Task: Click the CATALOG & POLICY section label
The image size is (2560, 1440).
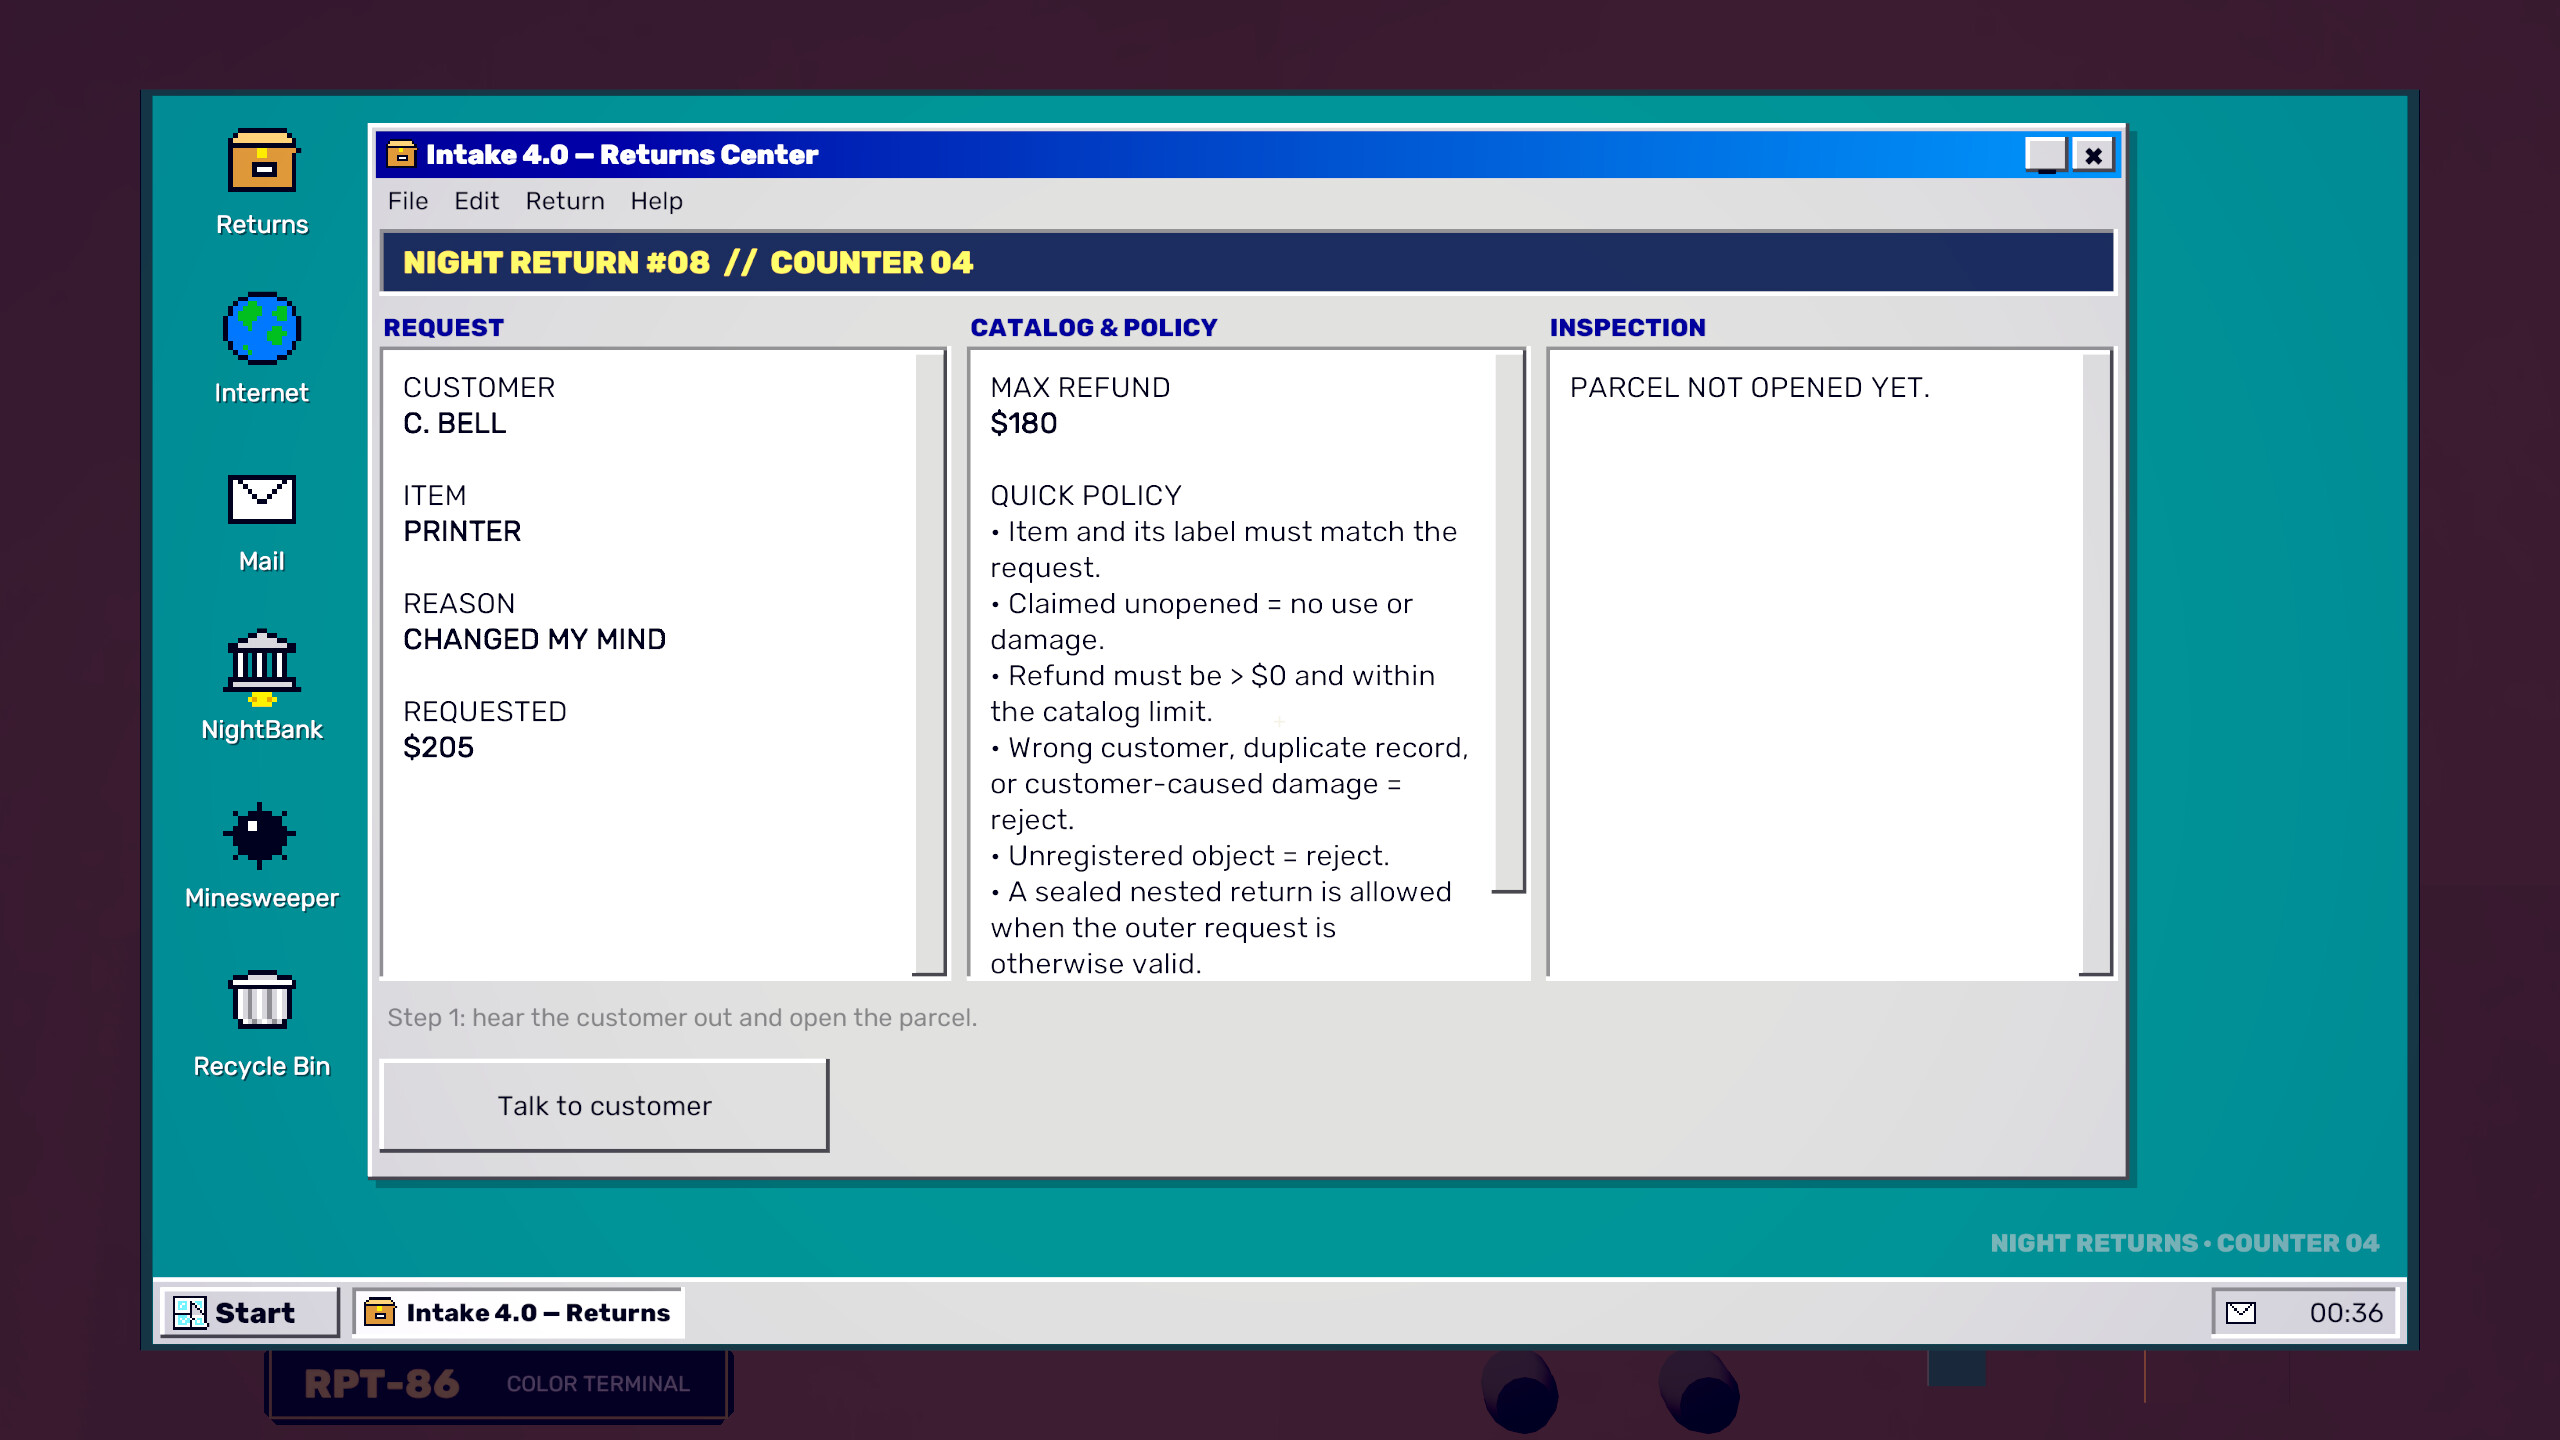Action: click(1093, 327)
